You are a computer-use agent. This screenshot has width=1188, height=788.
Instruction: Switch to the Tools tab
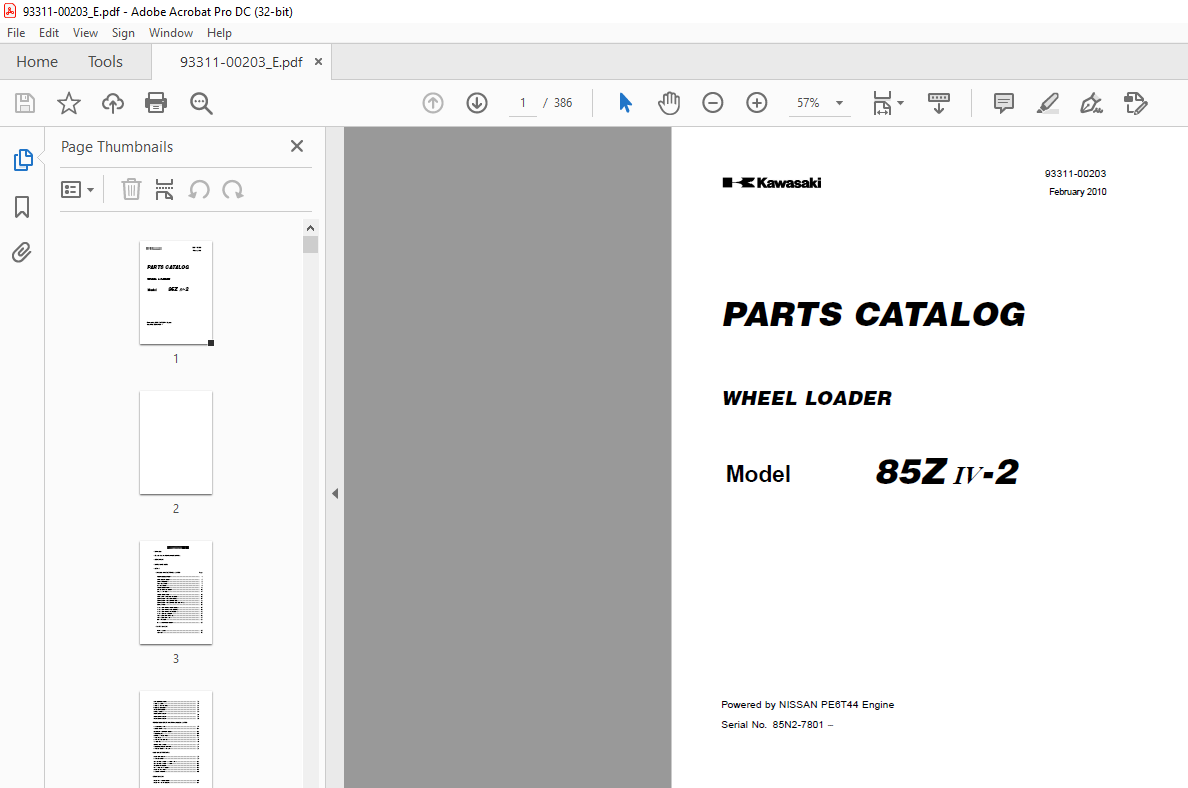tap(105, 62)
